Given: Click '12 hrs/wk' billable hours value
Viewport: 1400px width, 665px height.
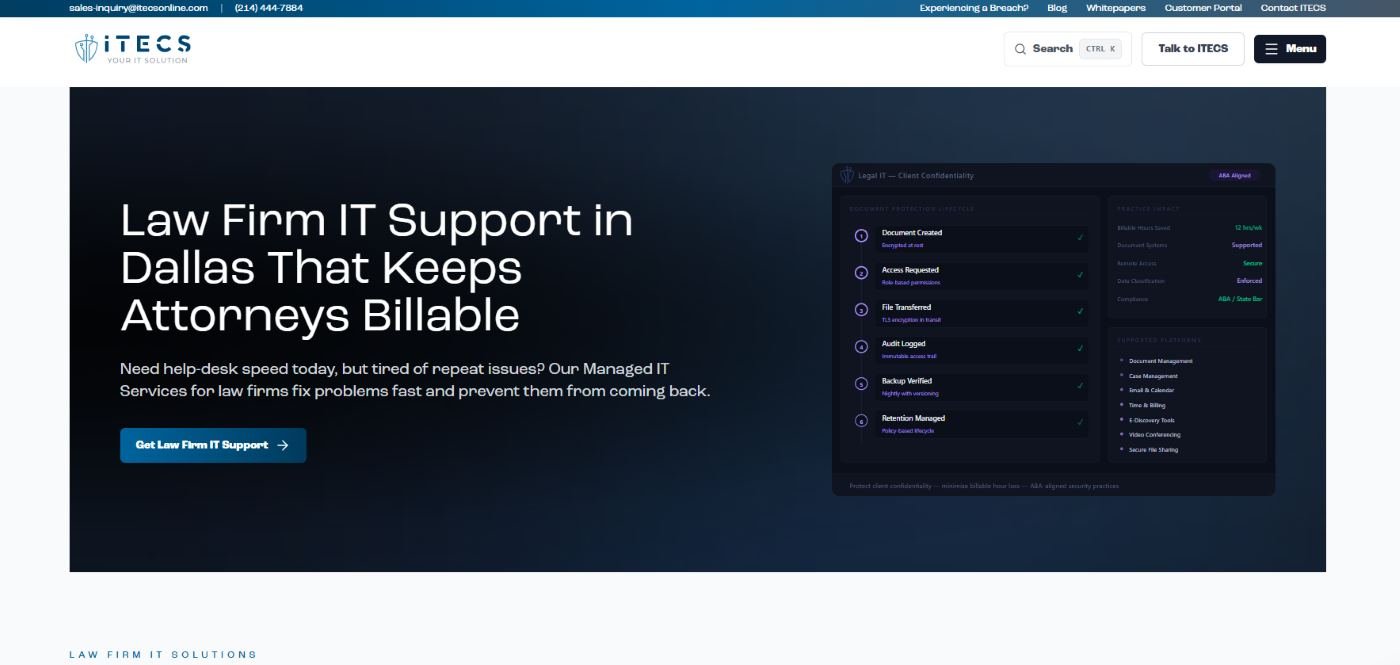Looking at the screenshot, I should (x=1248, y=228).
